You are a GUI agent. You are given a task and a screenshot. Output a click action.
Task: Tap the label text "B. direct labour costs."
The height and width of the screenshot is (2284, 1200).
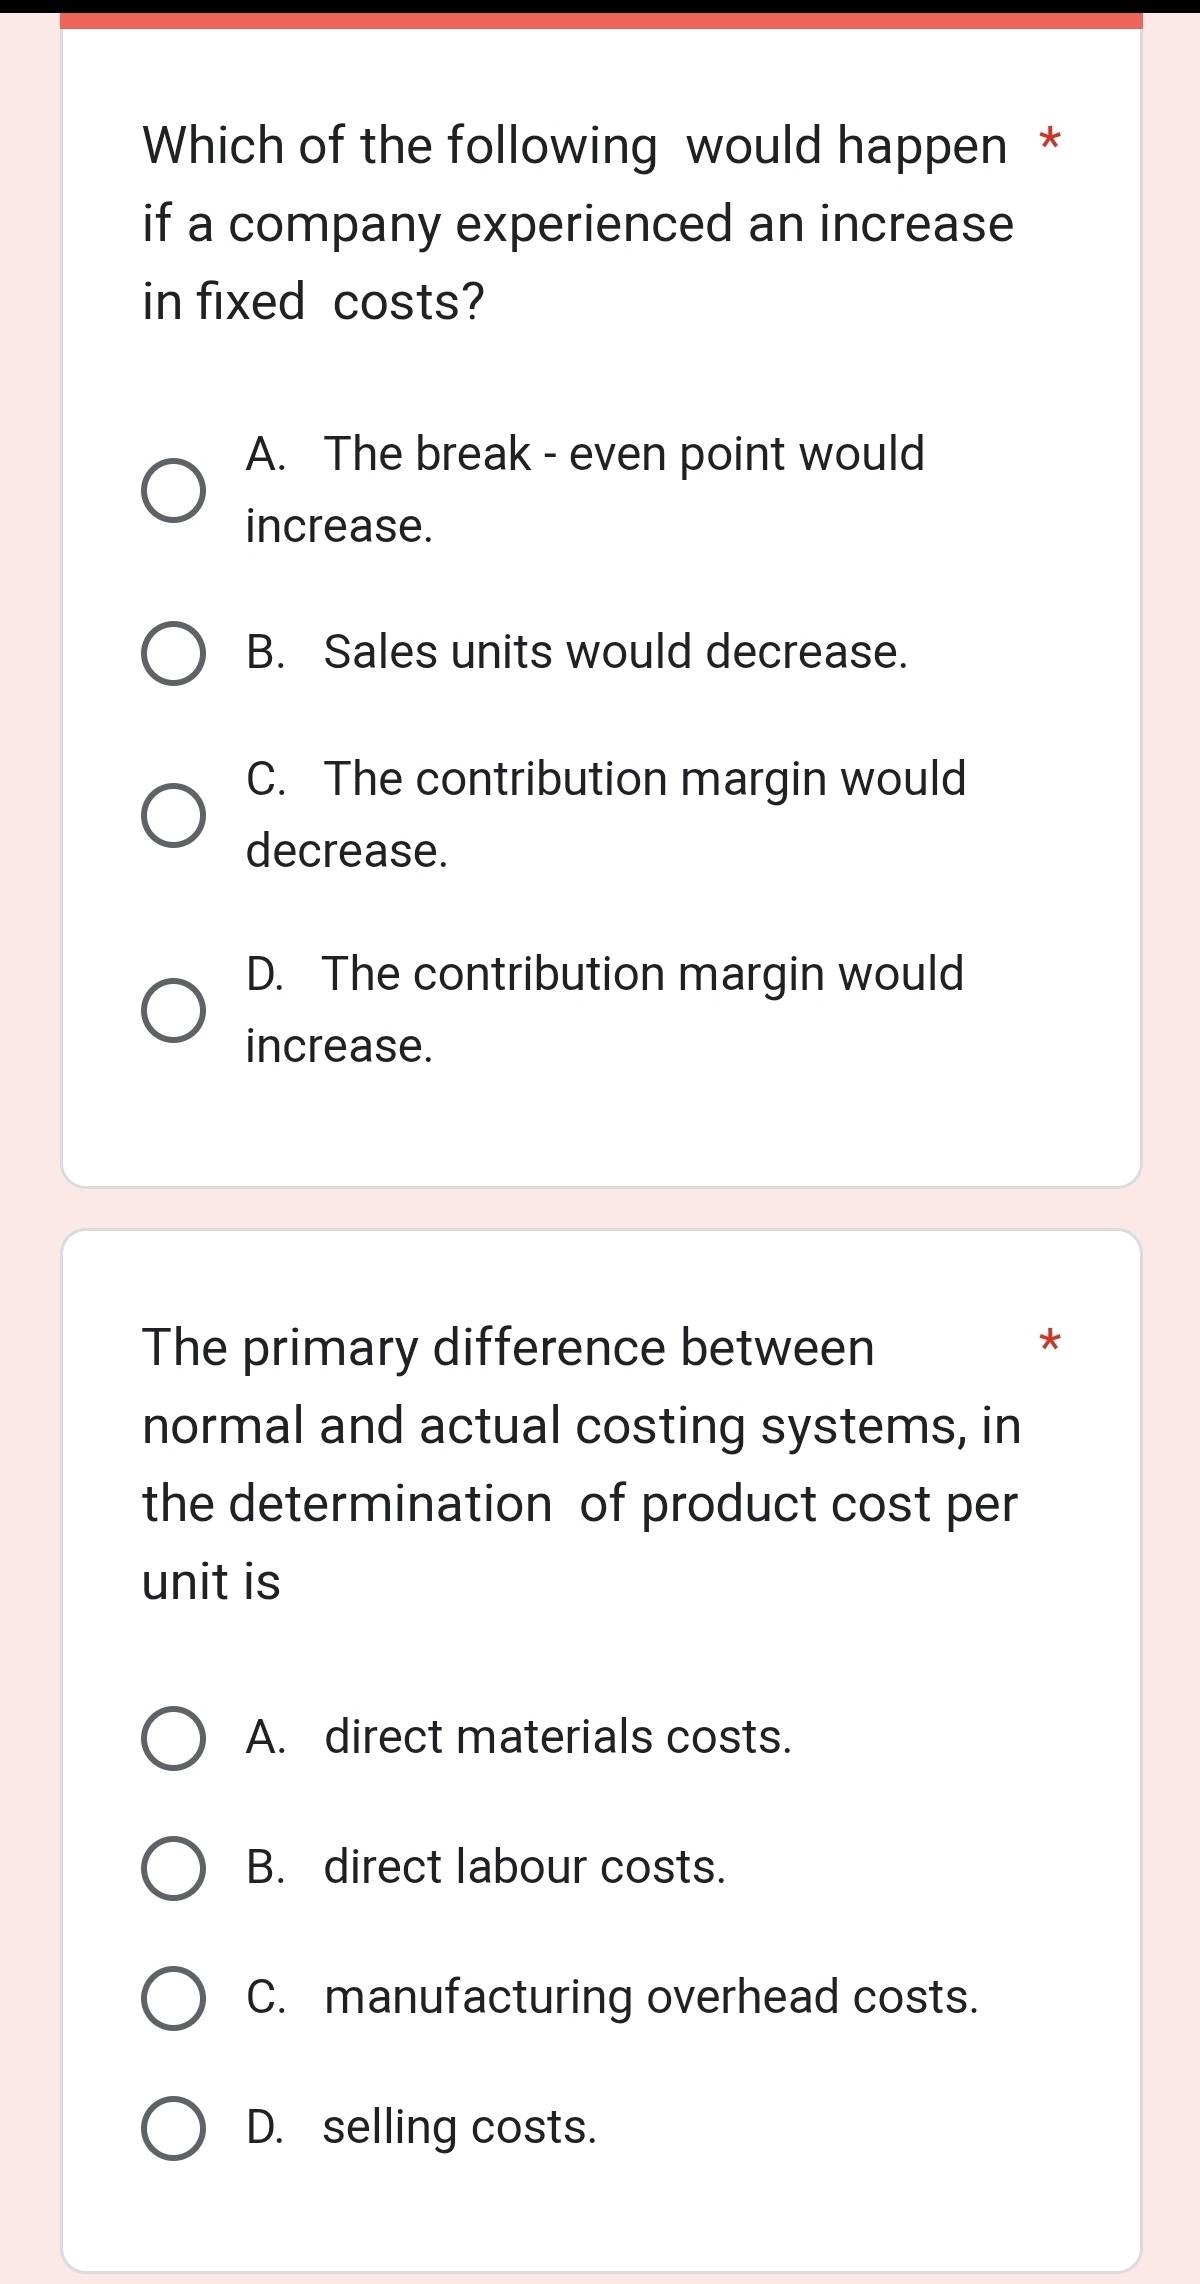486,1867
